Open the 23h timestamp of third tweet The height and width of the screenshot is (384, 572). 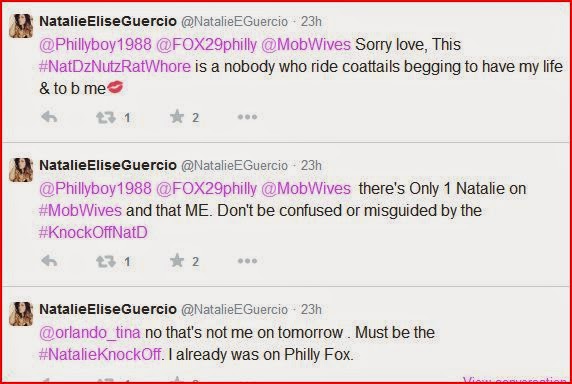[x=311, y=310]
